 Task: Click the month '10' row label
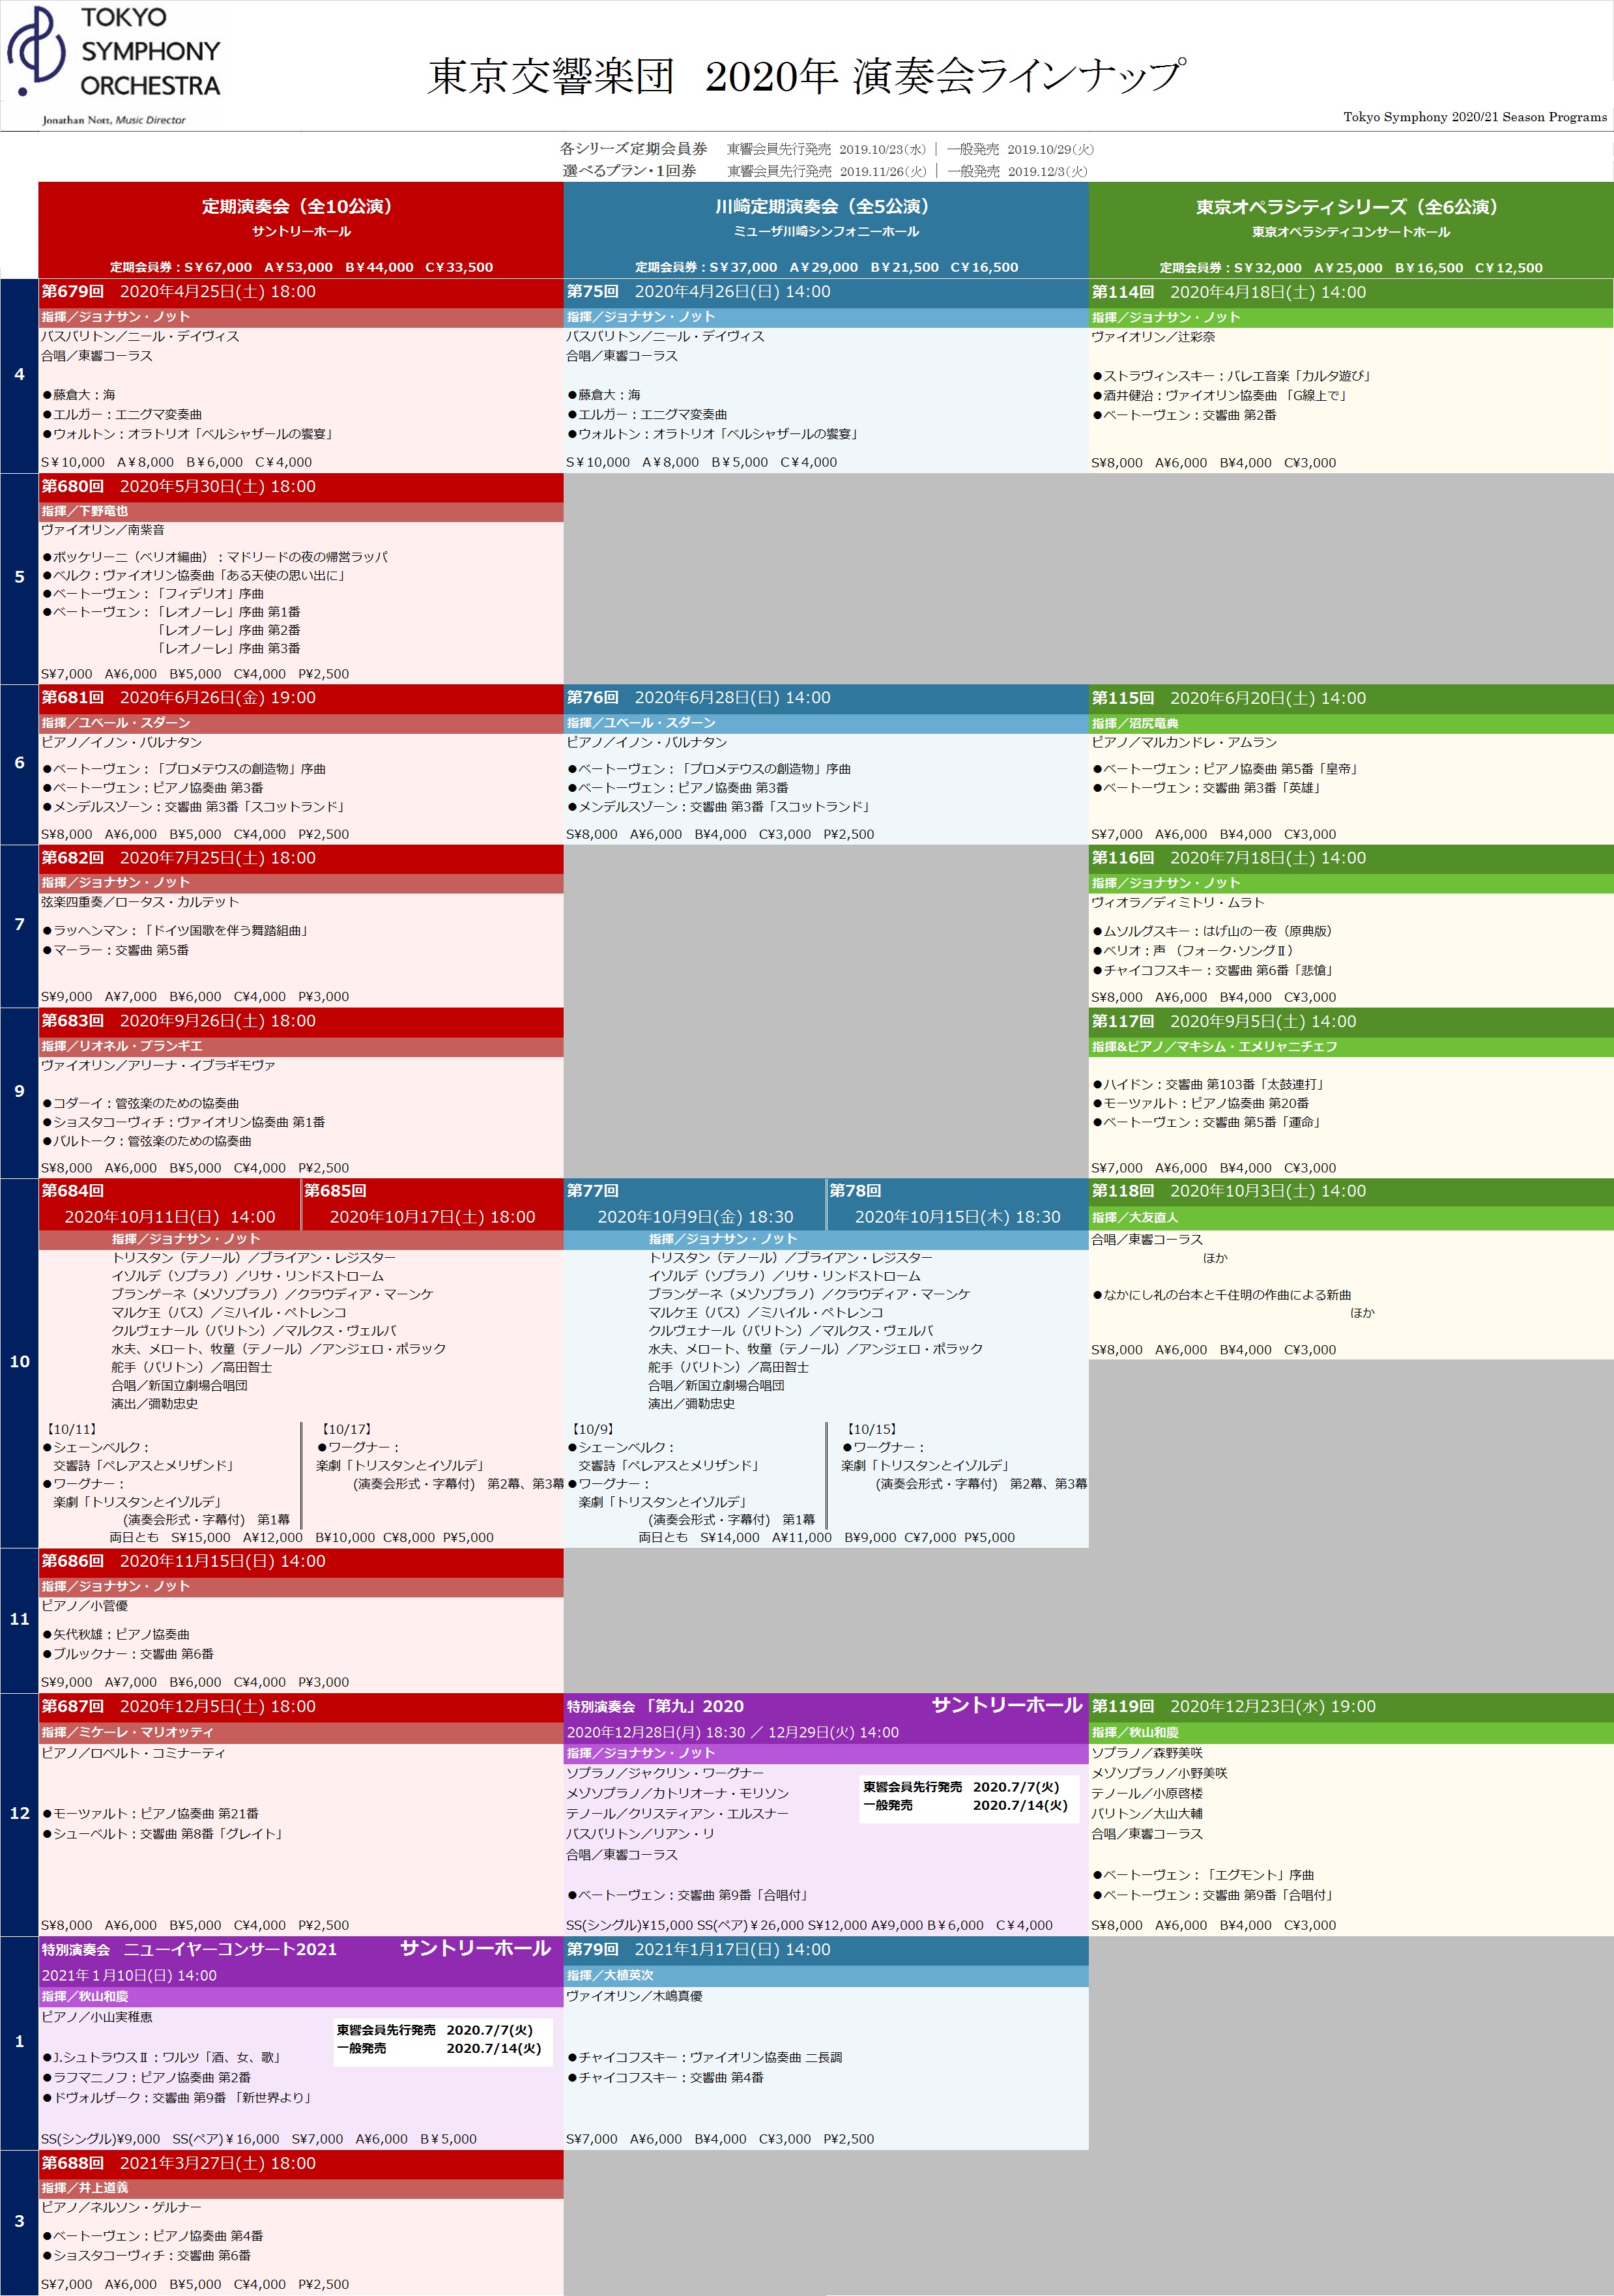point(19,1361)
